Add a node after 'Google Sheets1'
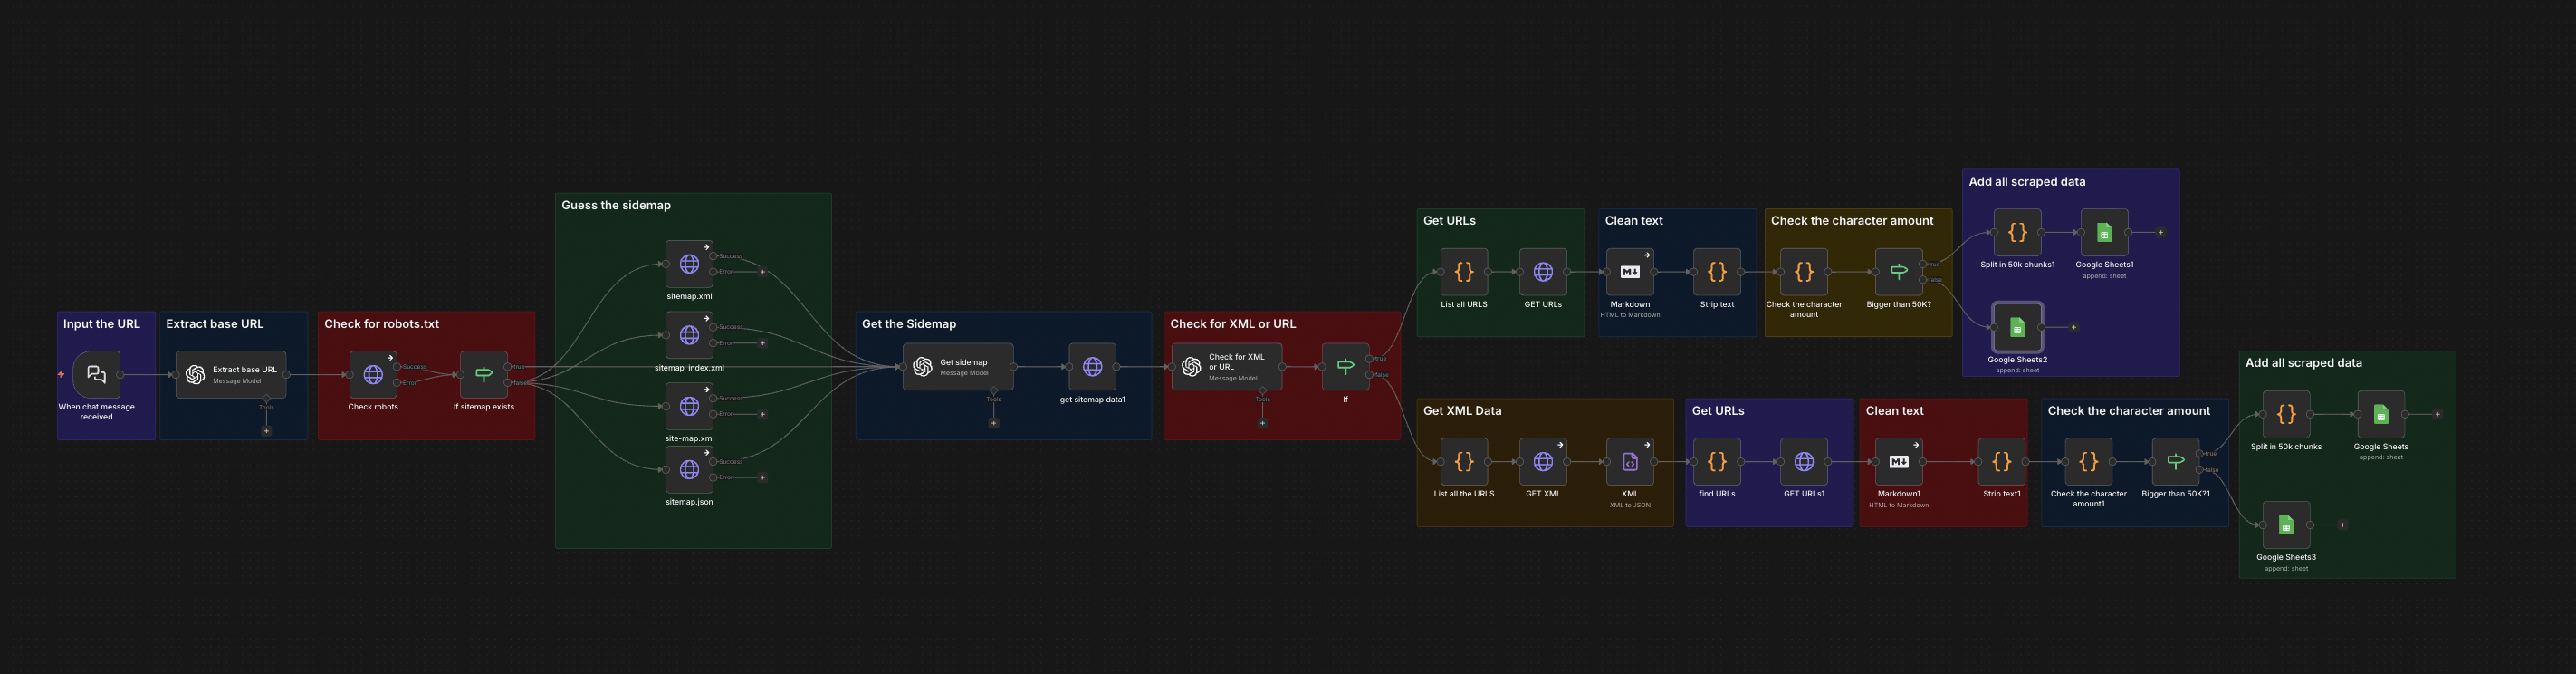Screen dimensions: 2576x674 tap(2160, 232)
